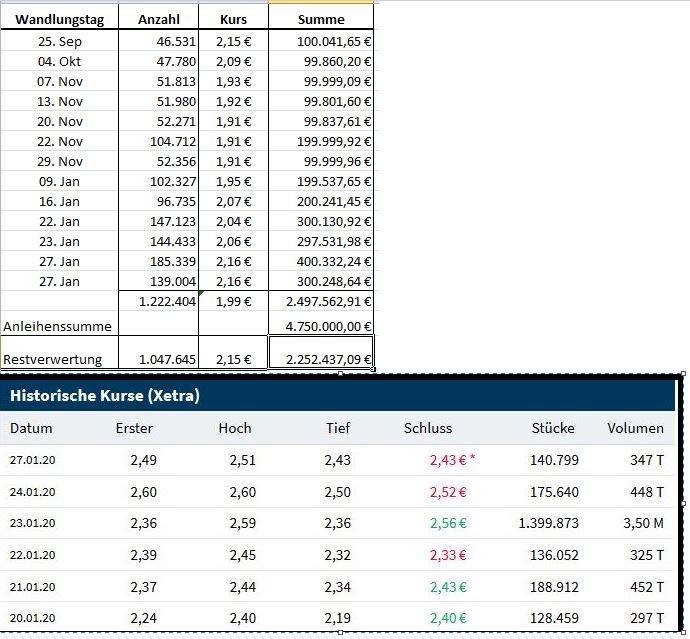This screenshot has height=639, width=690.
Task: Click the 25. Sep date cell
Action: click(59, 42)
